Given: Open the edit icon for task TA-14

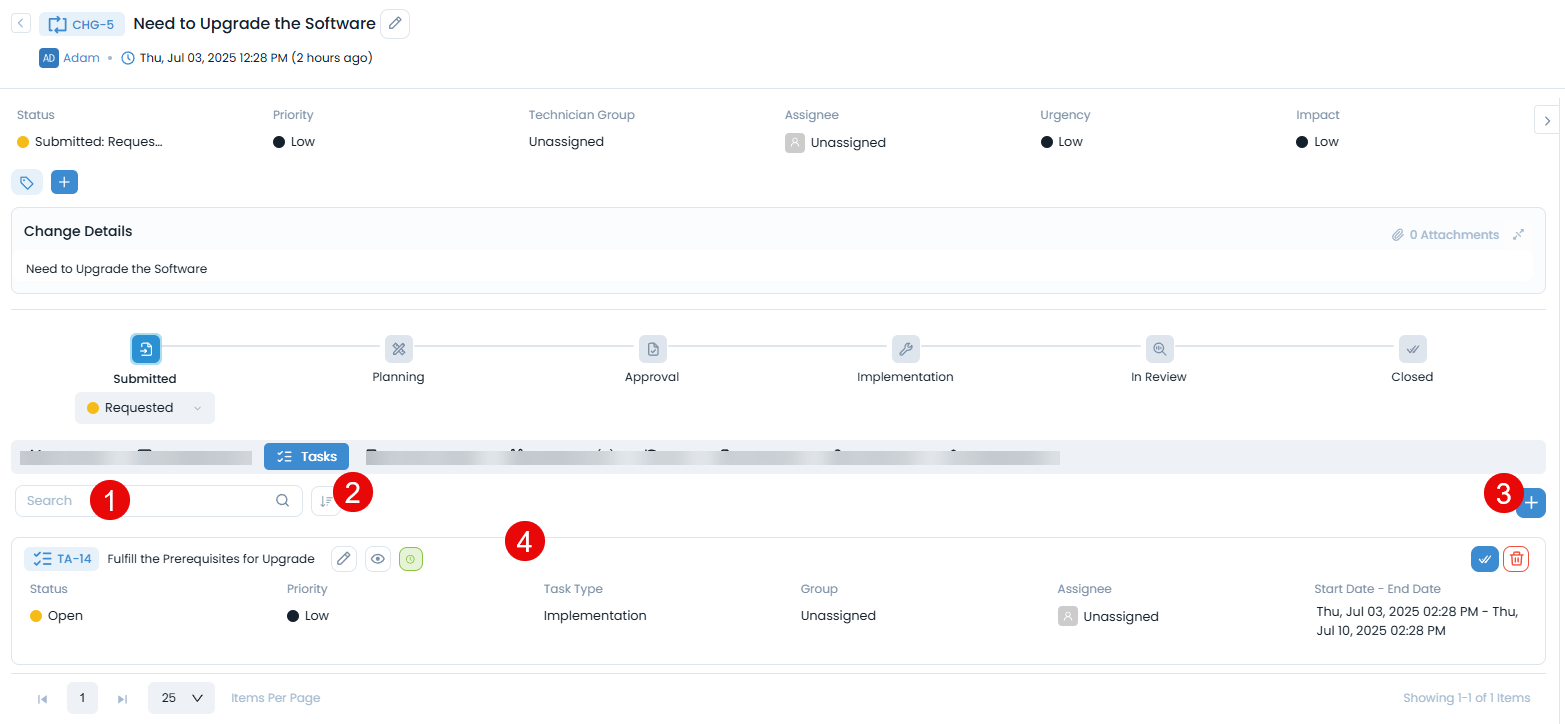Looking at the screenshot, I should (343, 558).
